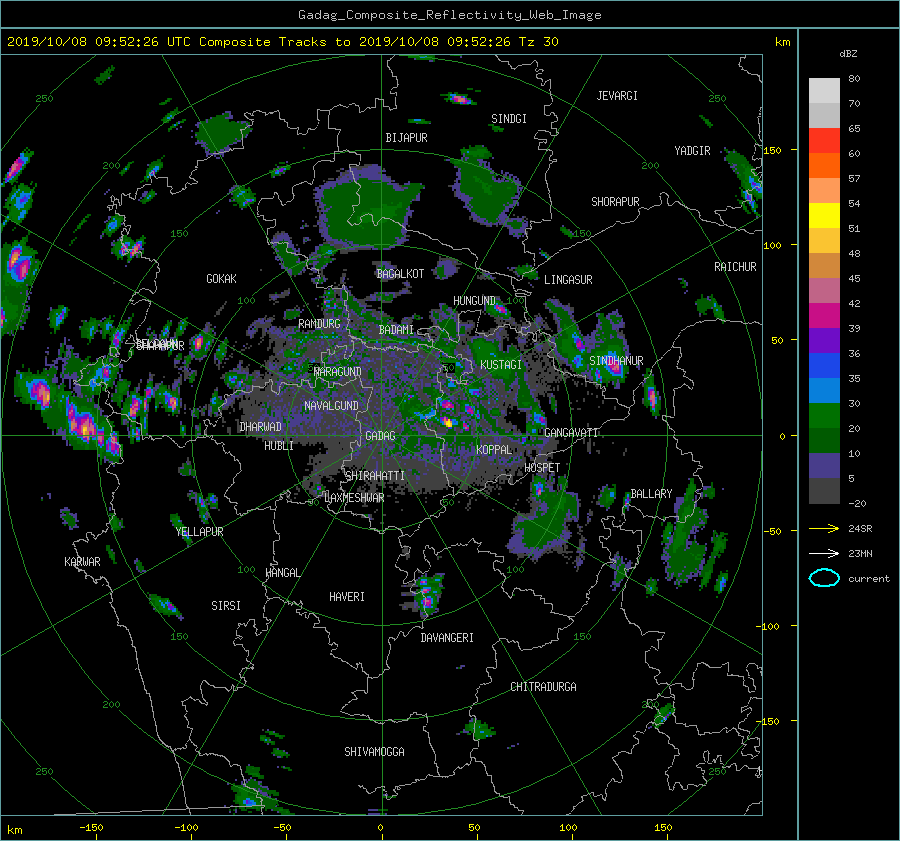
Task: Click the -150 tick on bottom axis
Action: click(91, 828)
